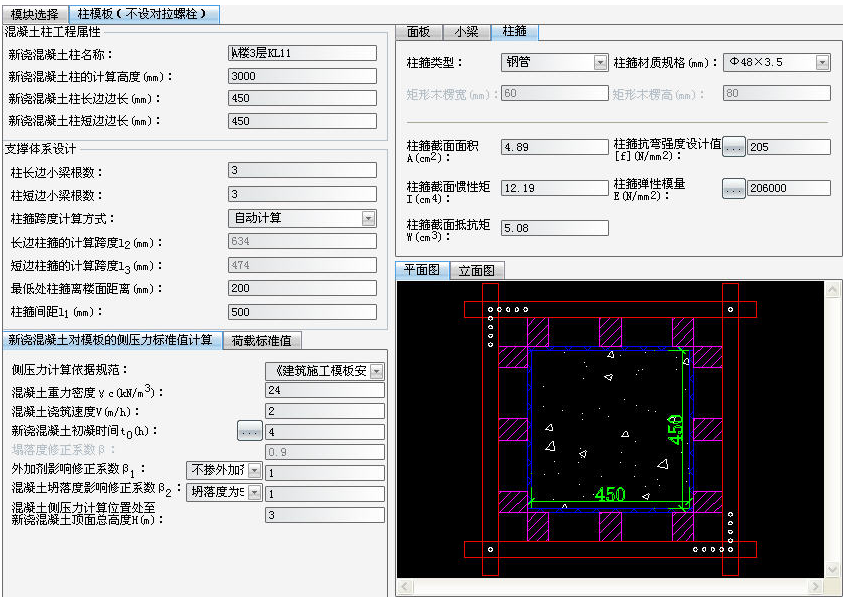Screen dimensions: 844x597
Task: Expand the 不掺外加剂 admixture dropdown
Action: pos(254,471)
